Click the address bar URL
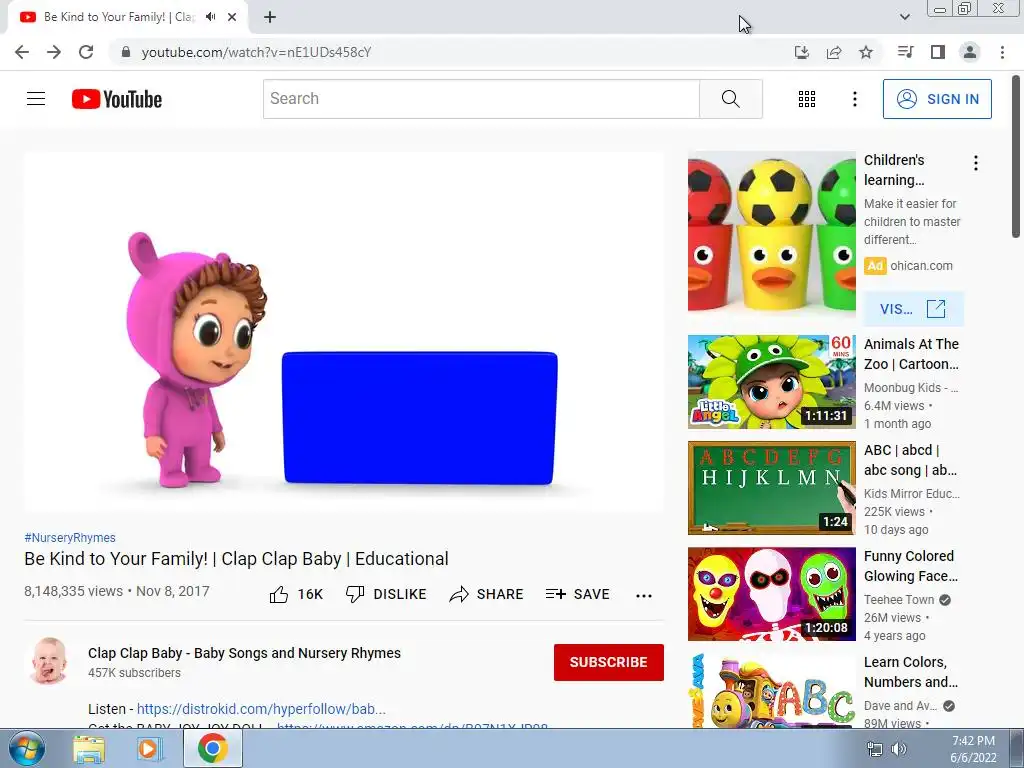Screen dimensions: 1024x768 pos(257,52)
